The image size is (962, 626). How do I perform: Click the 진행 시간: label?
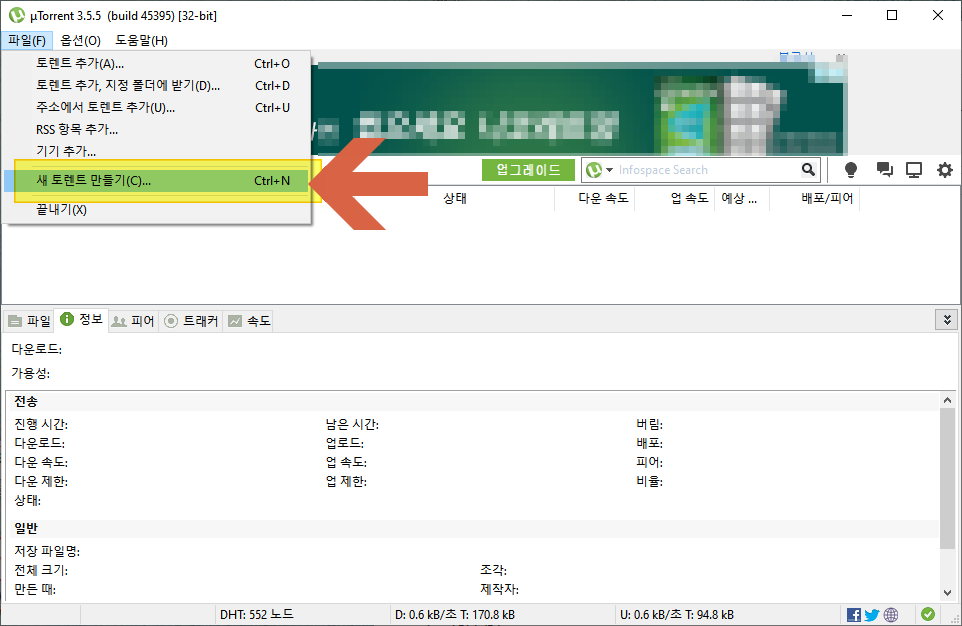point(41,424)
